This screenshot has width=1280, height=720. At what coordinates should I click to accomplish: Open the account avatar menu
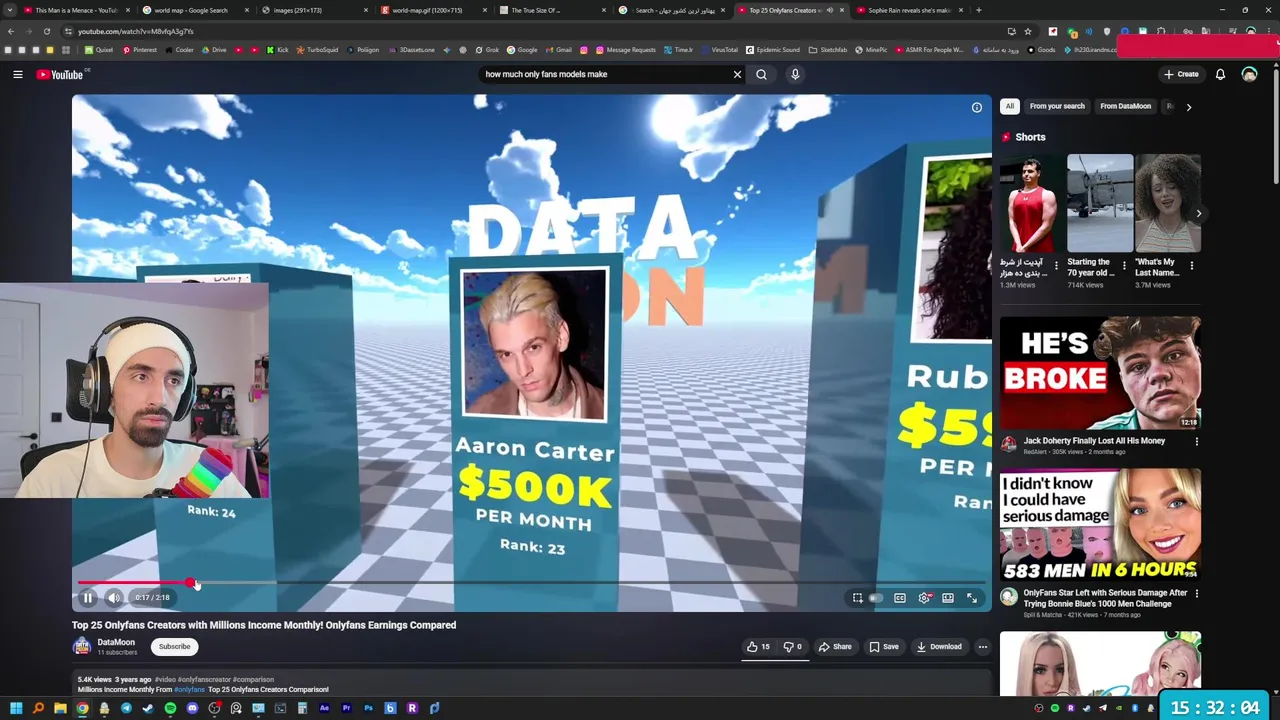1249,74
